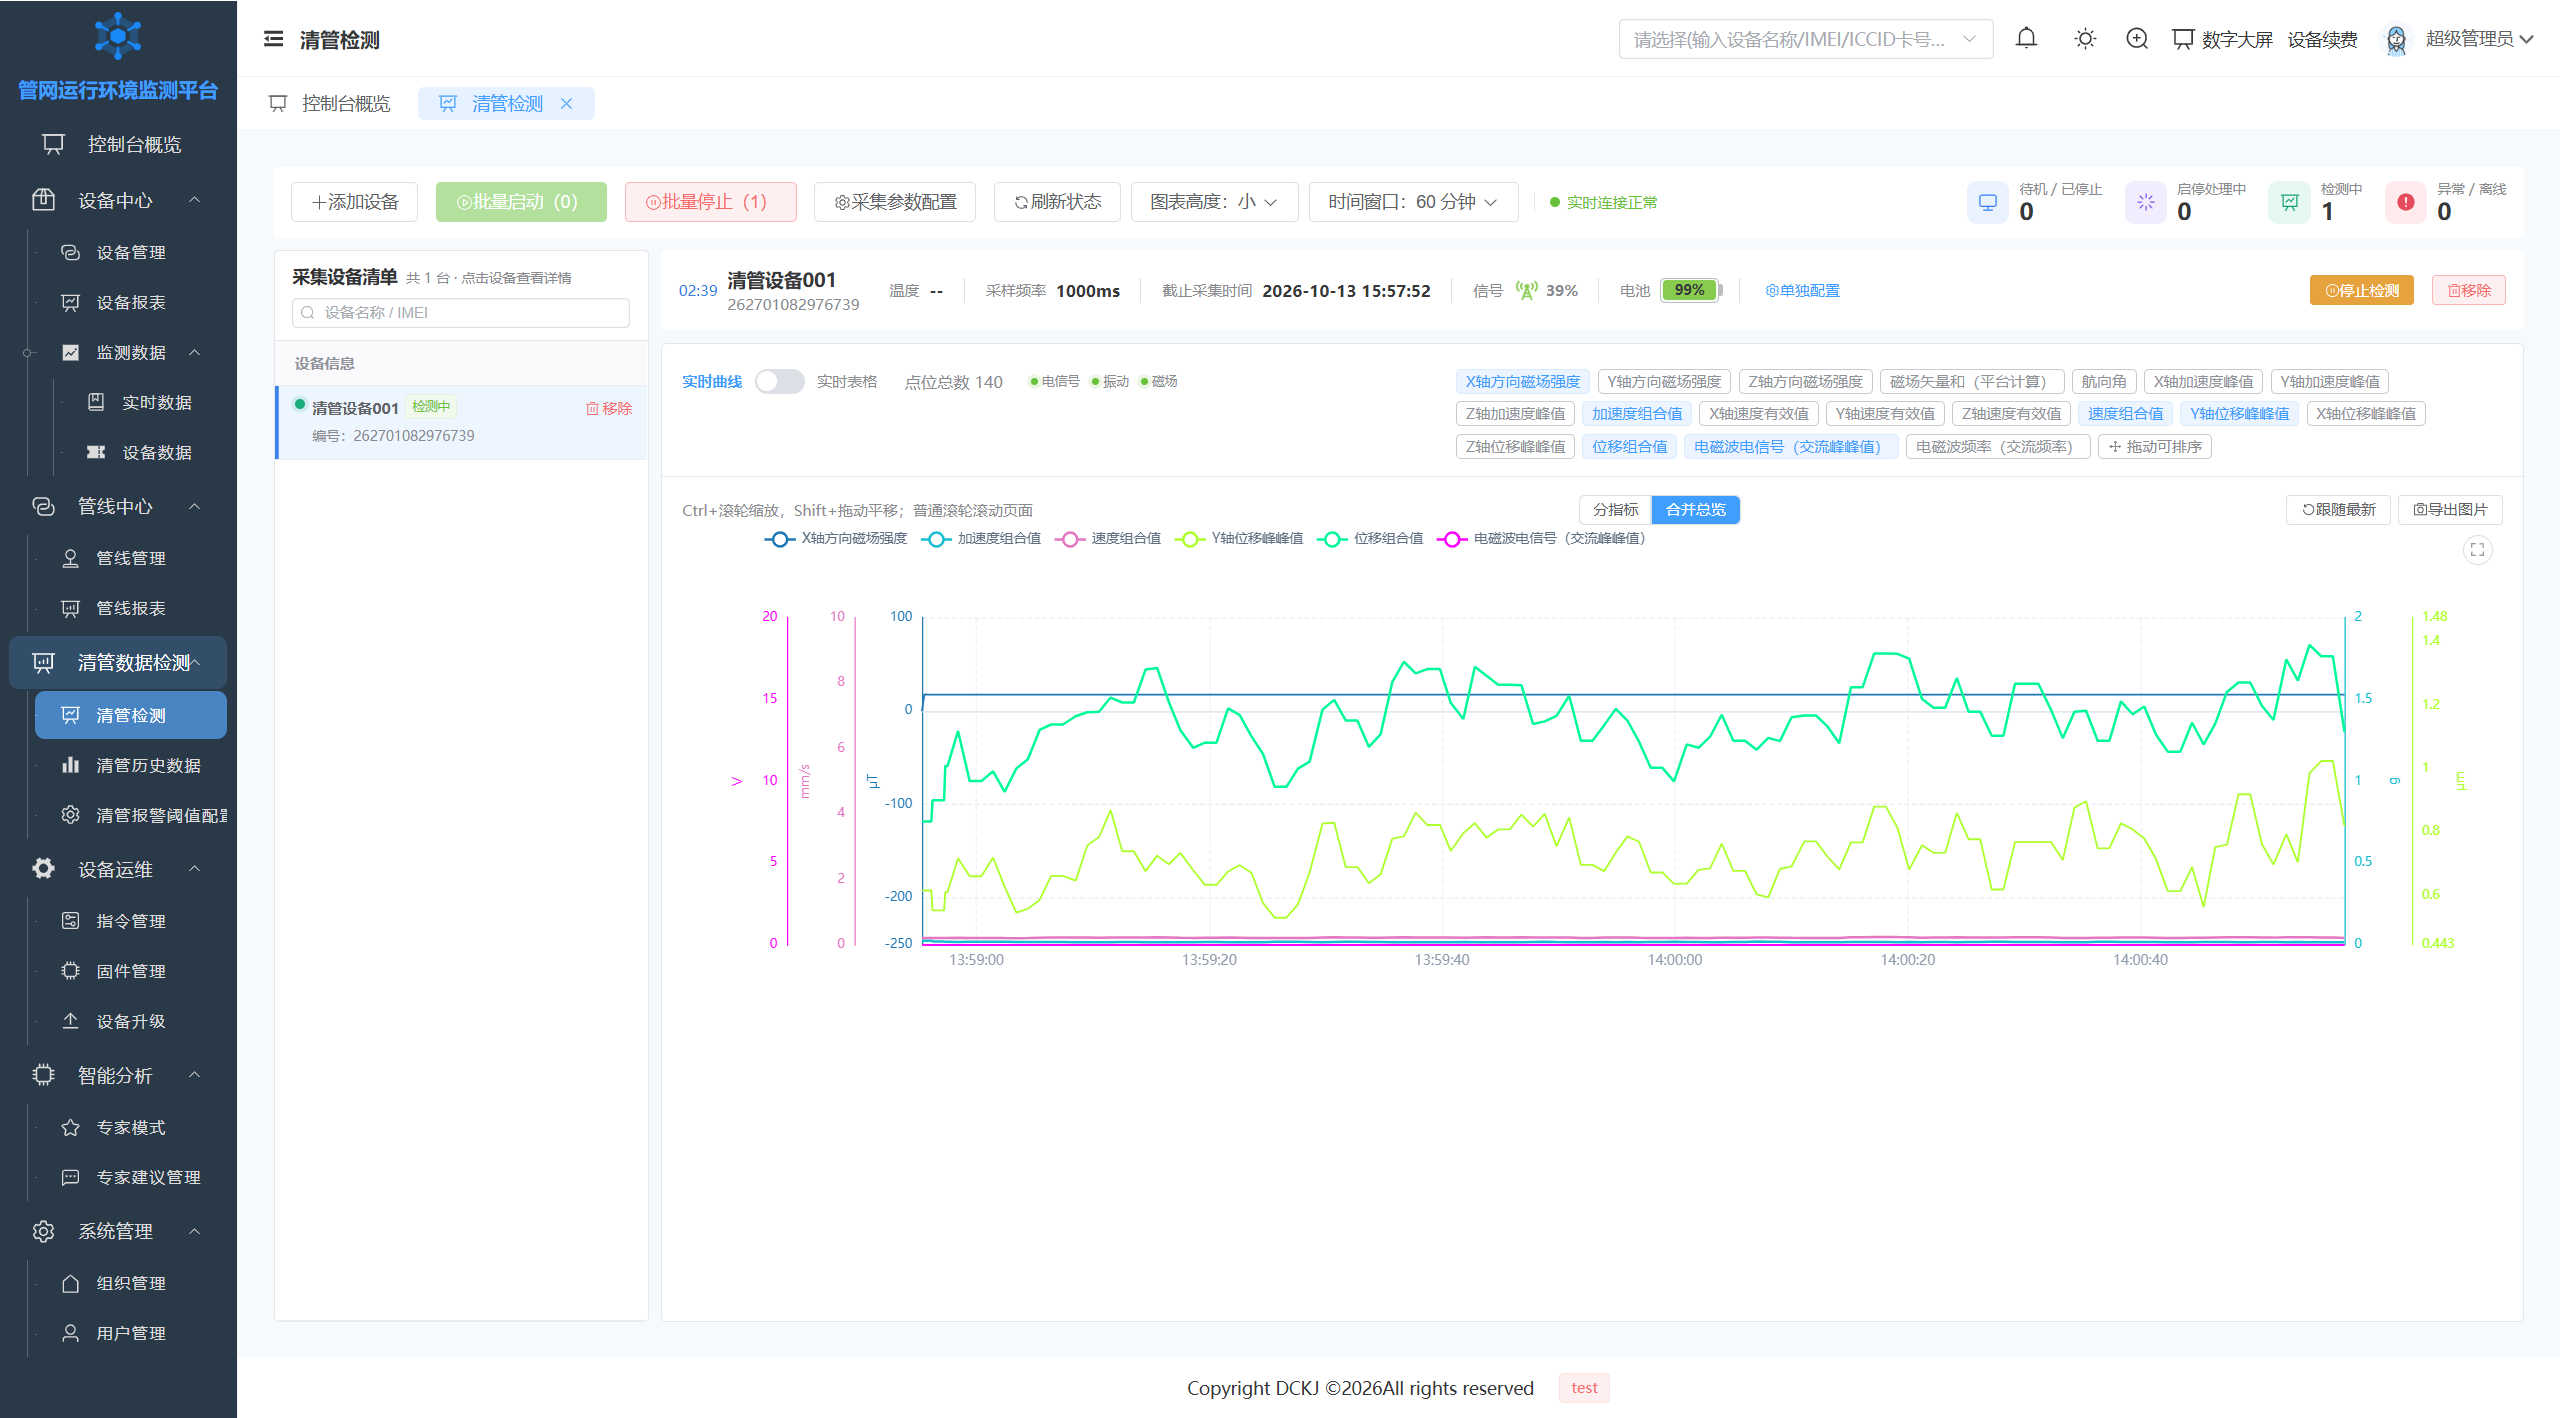This screenshot has width=2560, height=1418.
Task: Enable 航向角 metric tag
Action: tap(2104, 381)
